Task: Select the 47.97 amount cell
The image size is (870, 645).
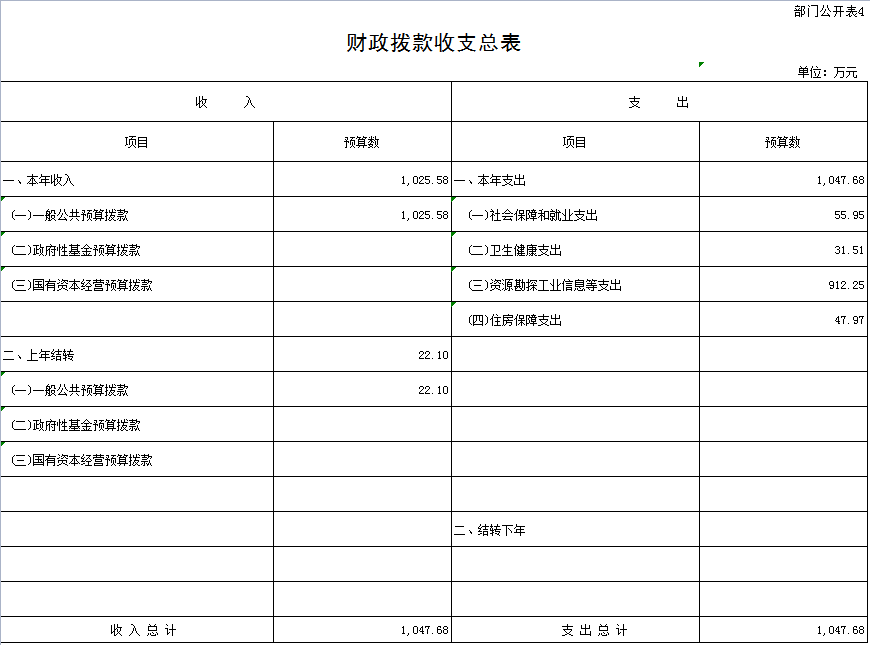Action: click(x=783, y=320)
